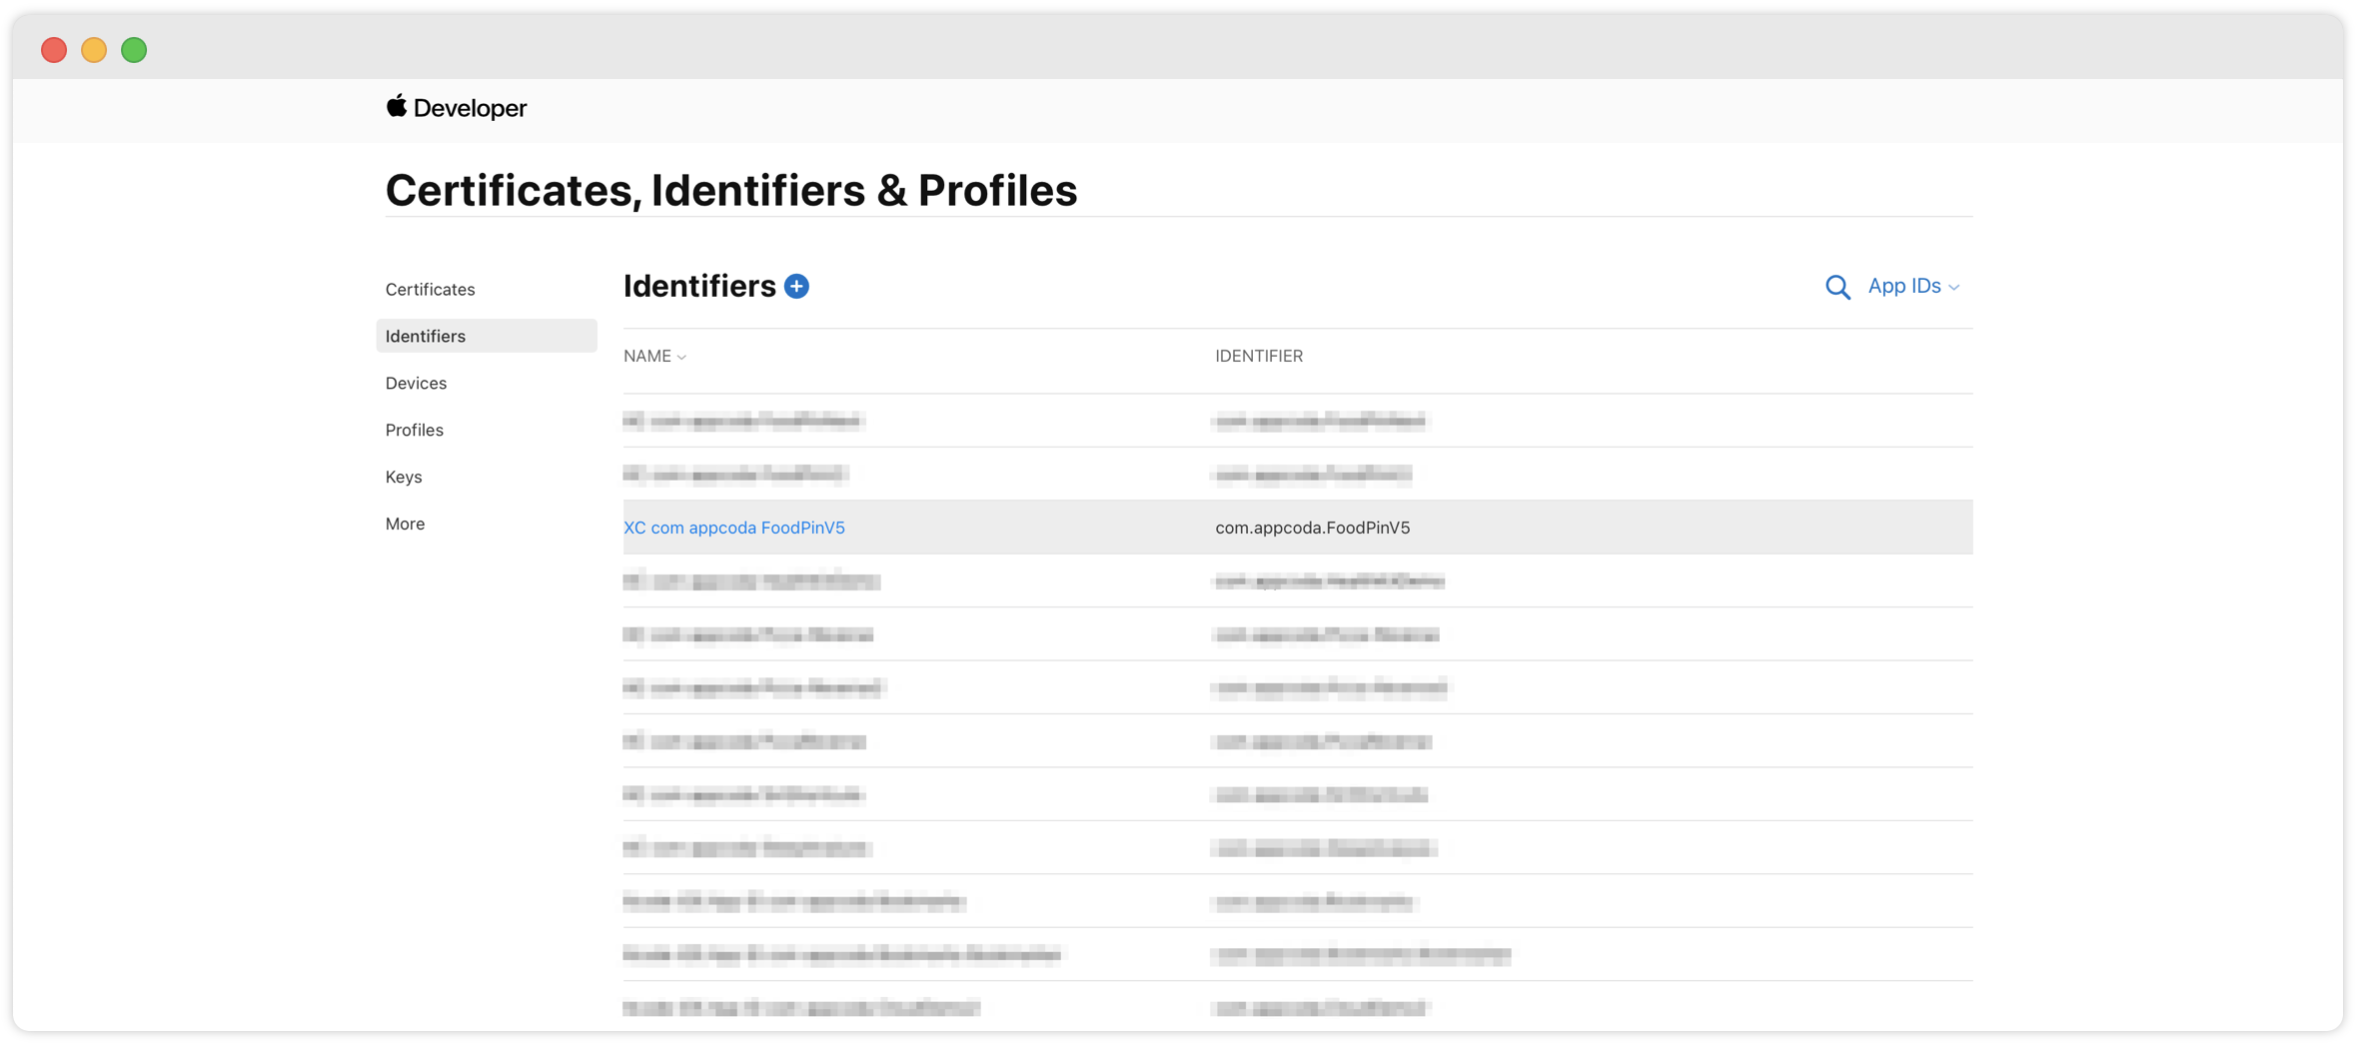The width and height of the screenshot is (2356, 1046).
Task: Click the NAME column sort chevron
Action: pyautogui.click(x=681, y=356)
